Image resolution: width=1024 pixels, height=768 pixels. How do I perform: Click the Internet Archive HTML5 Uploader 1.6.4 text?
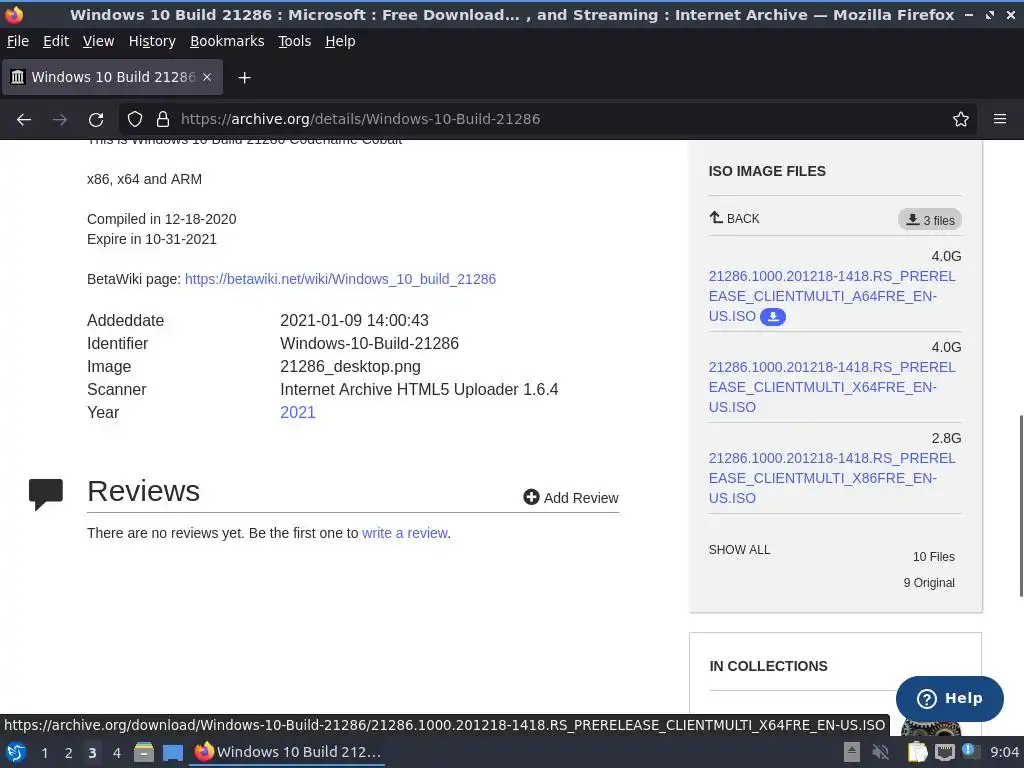419,390
